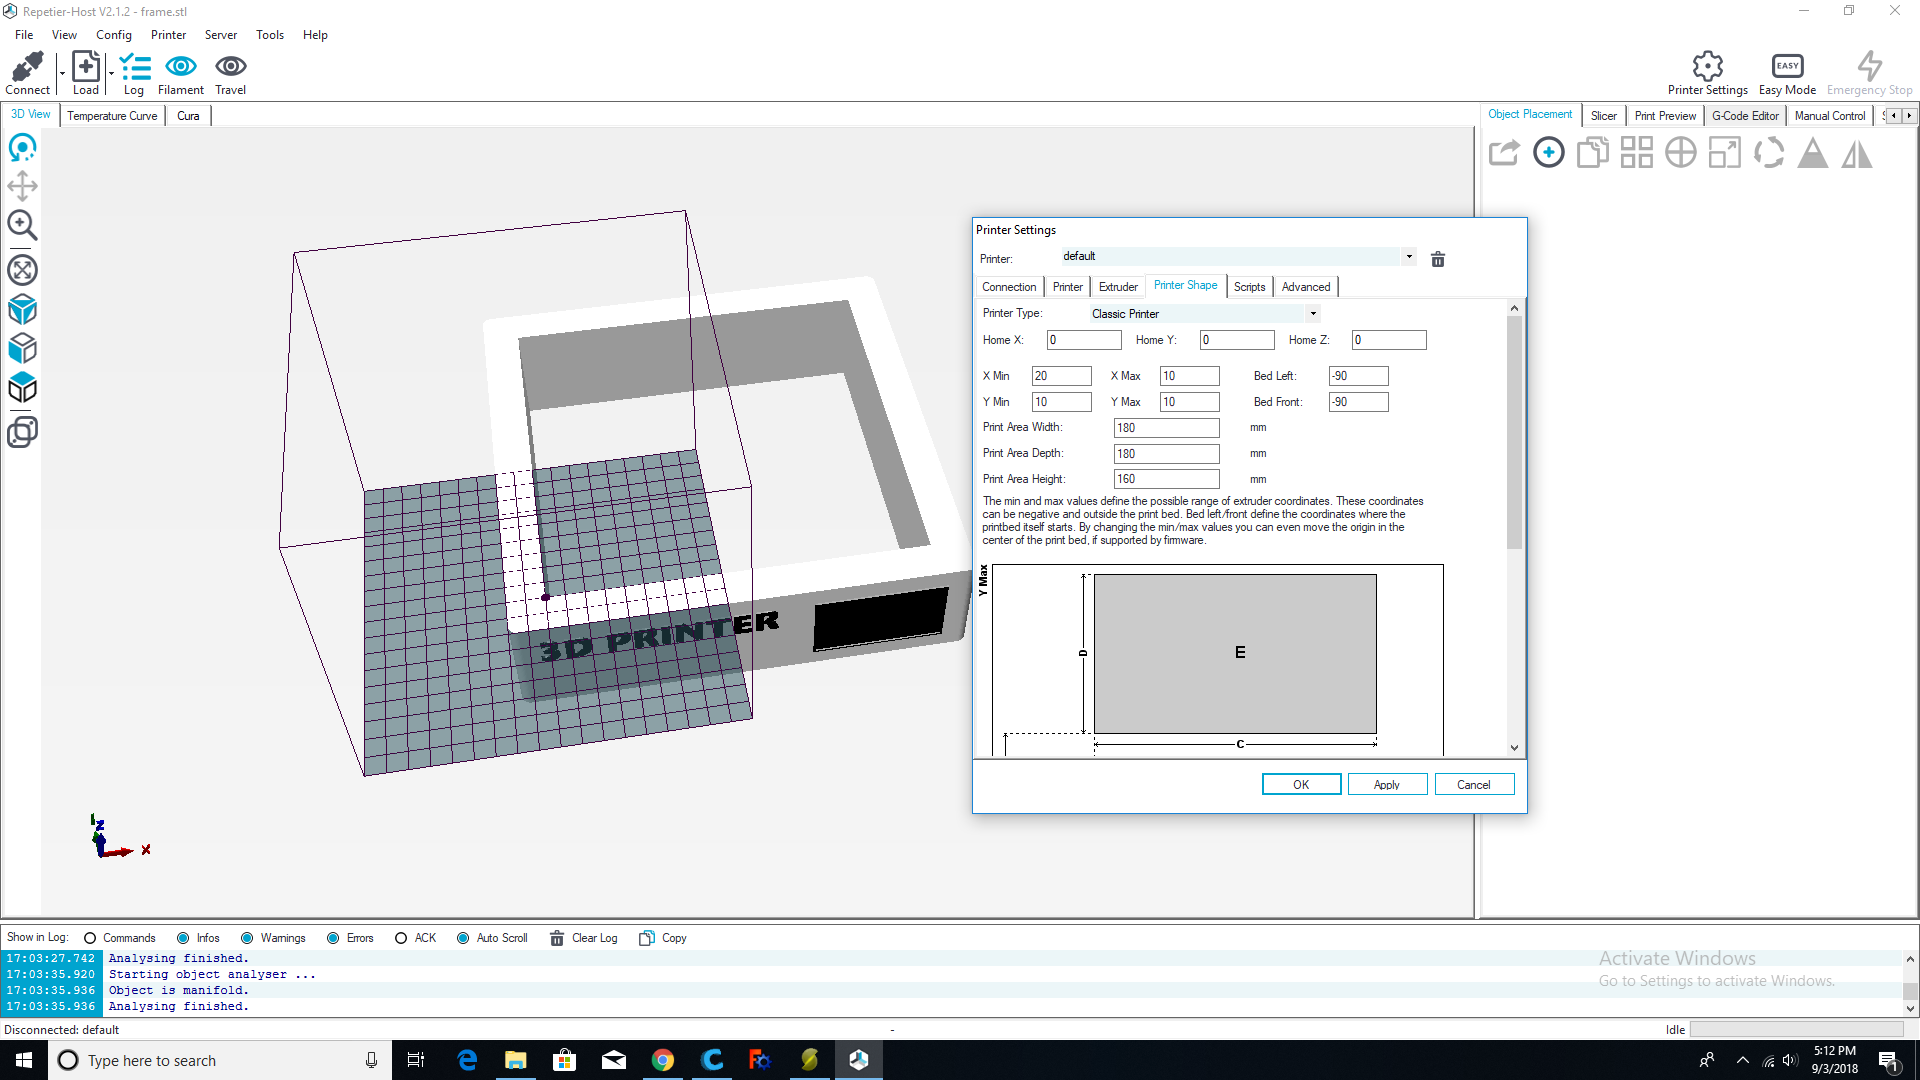Open dropdown arrow next to Load
This screenshot has width=1920, height=1080.
coord(111,73)
